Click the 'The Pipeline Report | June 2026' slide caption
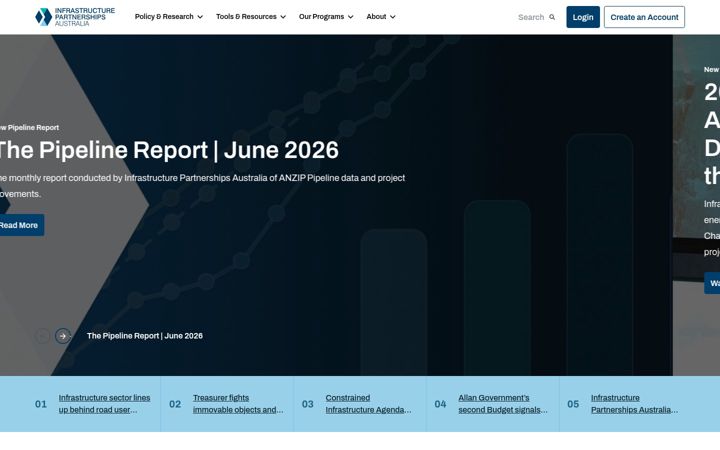 click(145, 336)
